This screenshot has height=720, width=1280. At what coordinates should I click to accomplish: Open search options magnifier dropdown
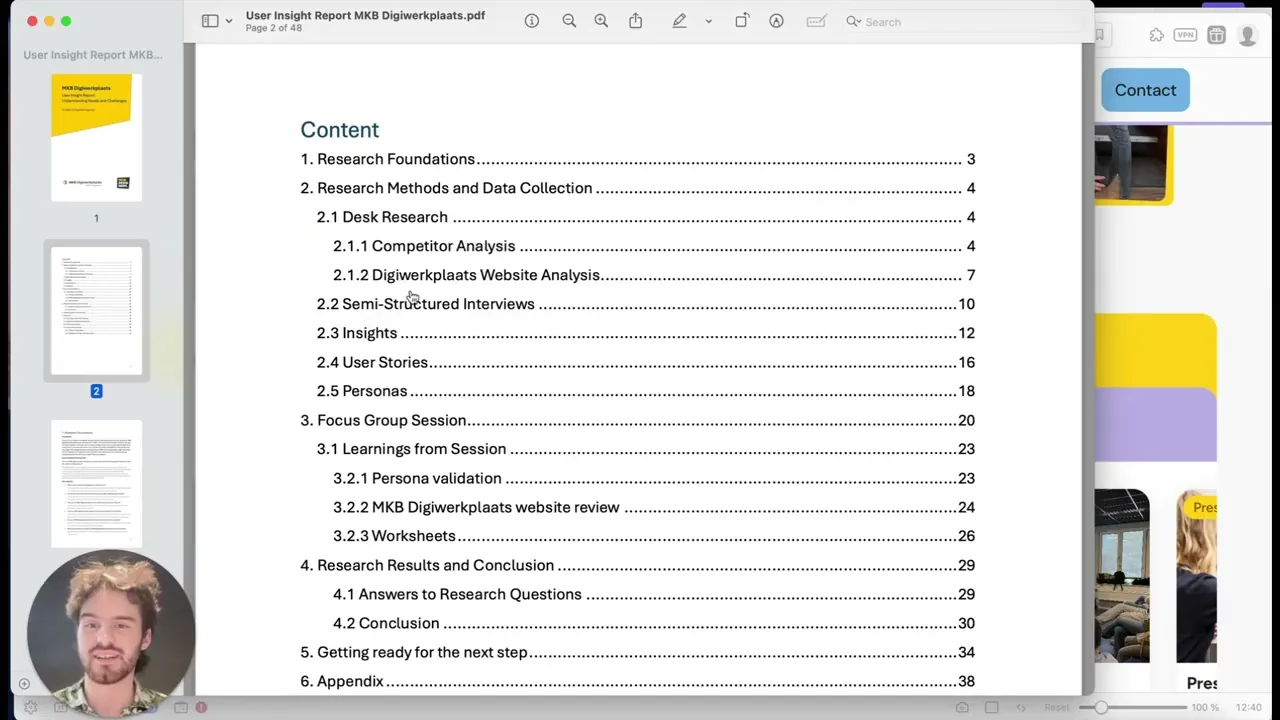(853, 21)
